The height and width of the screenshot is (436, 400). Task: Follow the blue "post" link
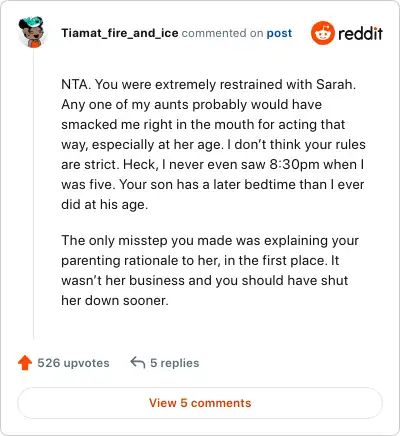(x=279, y=33)
